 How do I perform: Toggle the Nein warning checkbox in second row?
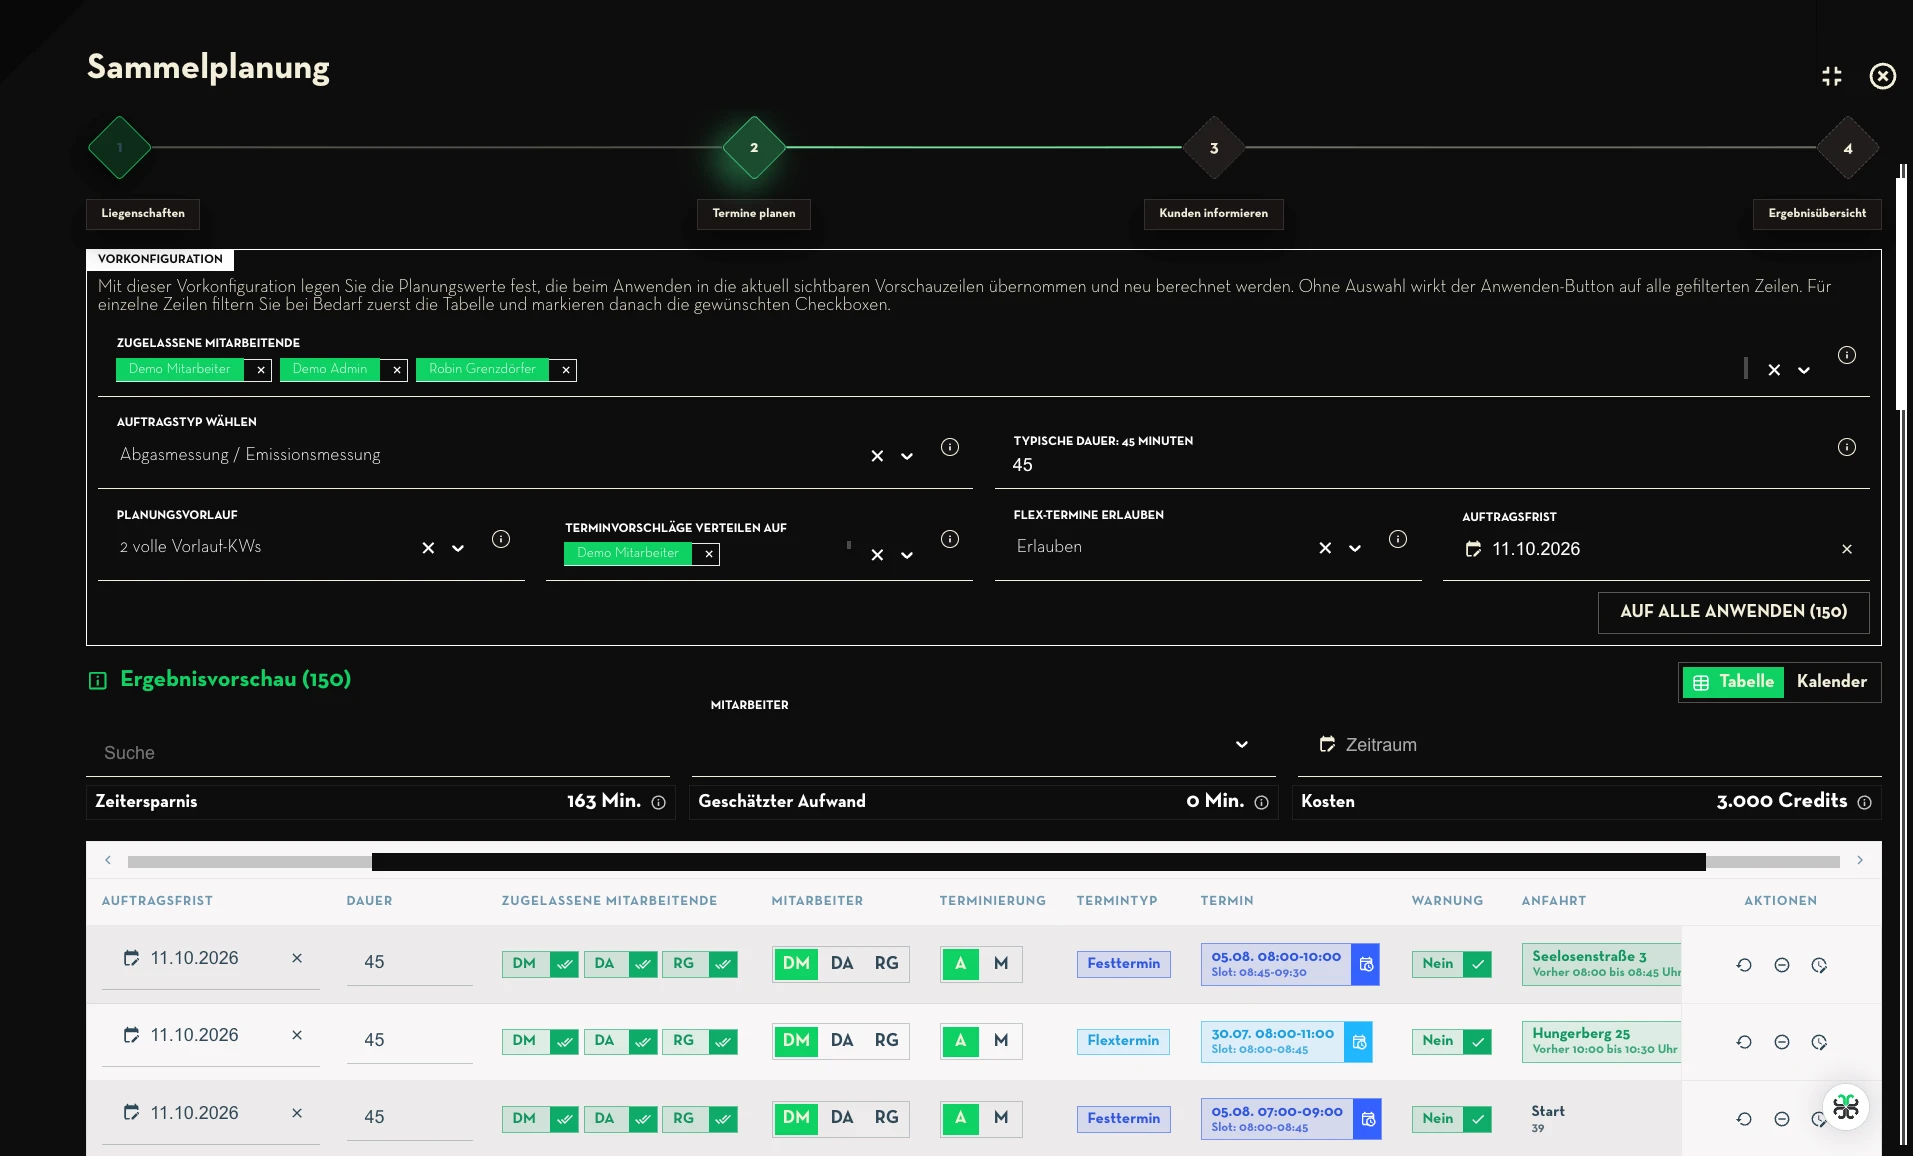pyautogui.click(x=1478, y=1041)
